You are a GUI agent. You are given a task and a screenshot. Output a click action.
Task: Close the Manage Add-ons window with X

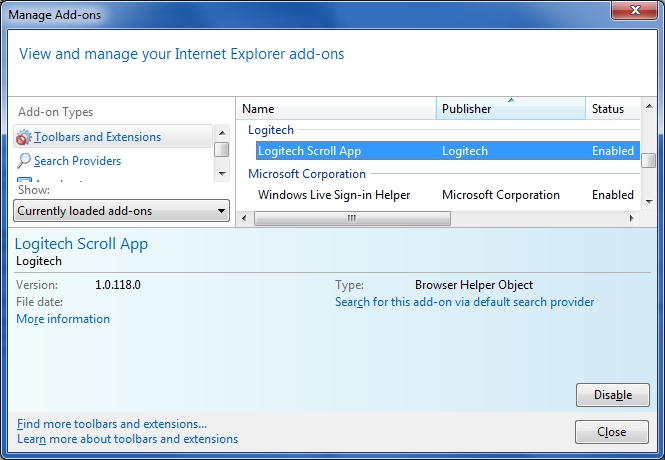[634, 9]
